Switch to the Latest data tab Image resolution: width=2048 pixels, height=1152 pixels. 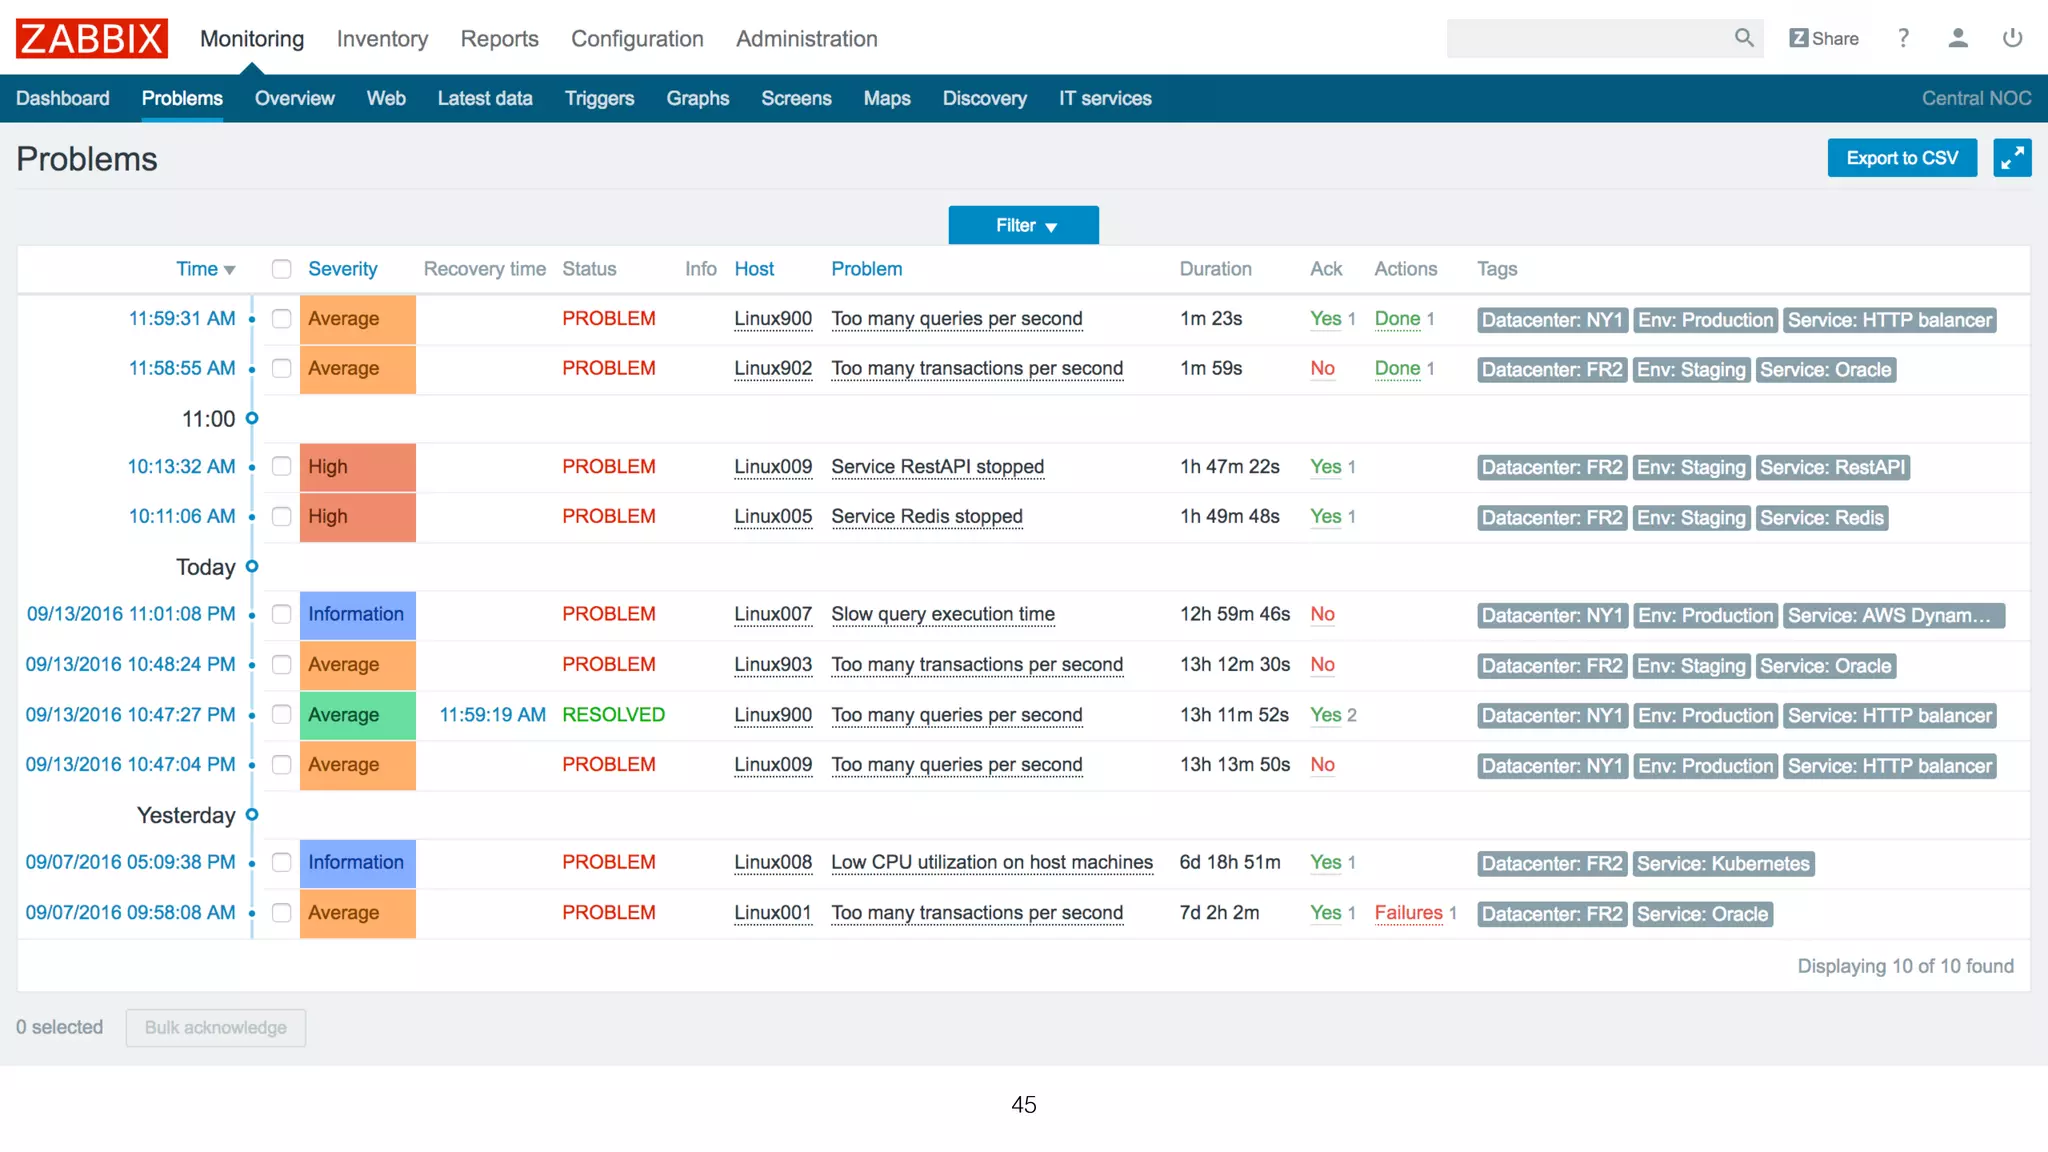484,98
